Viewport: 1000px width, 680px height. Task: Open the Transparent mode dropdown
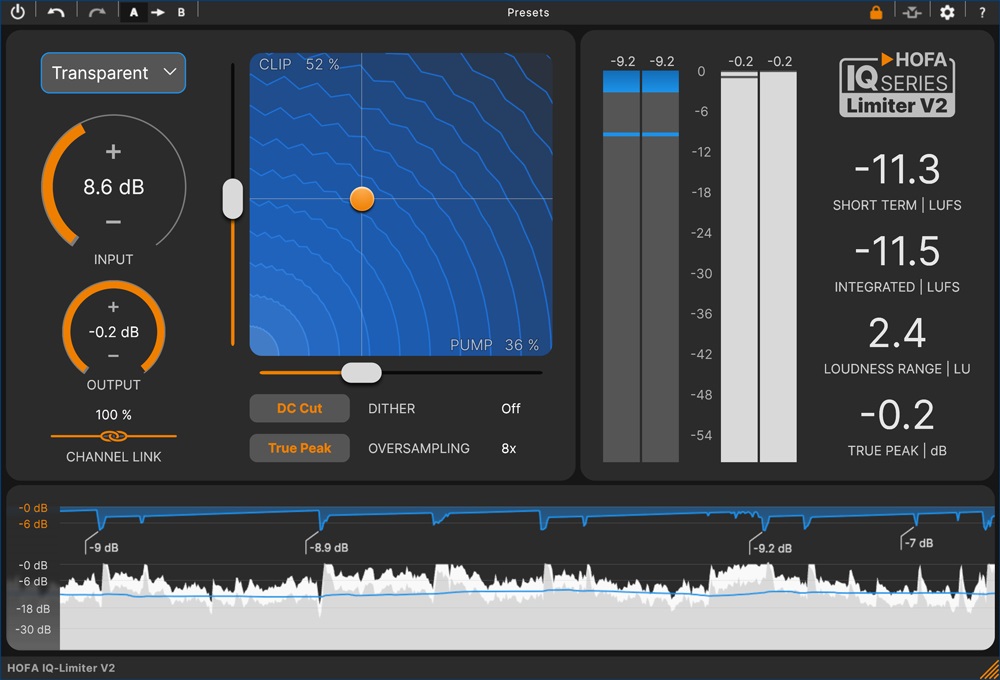(x=114, y=73)
